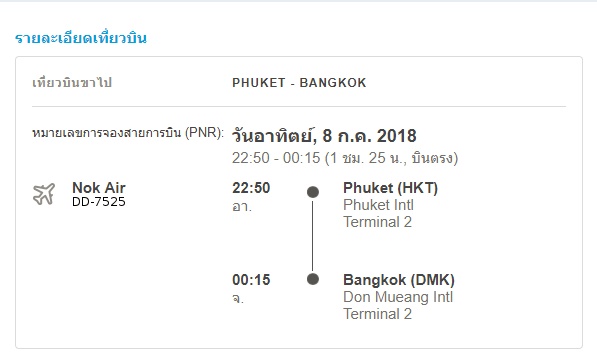Click the PNR booking number label

coord(128,133)
